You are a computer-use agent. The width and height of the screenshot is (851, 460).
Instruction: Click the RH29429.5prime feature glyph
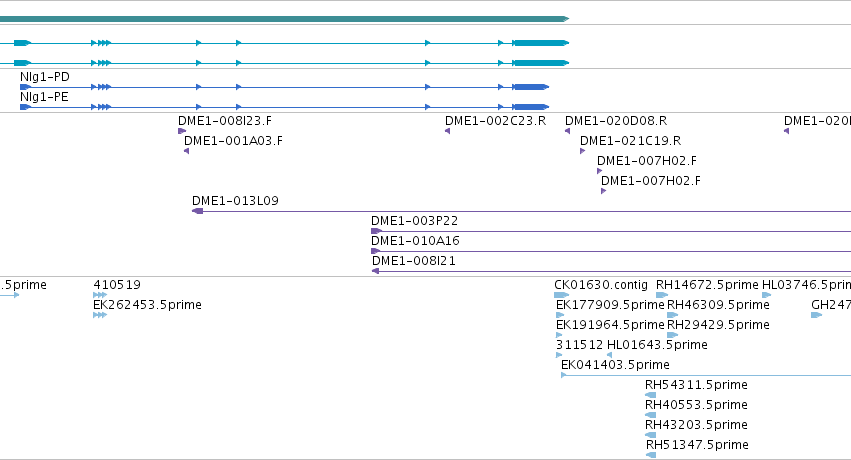673,335
